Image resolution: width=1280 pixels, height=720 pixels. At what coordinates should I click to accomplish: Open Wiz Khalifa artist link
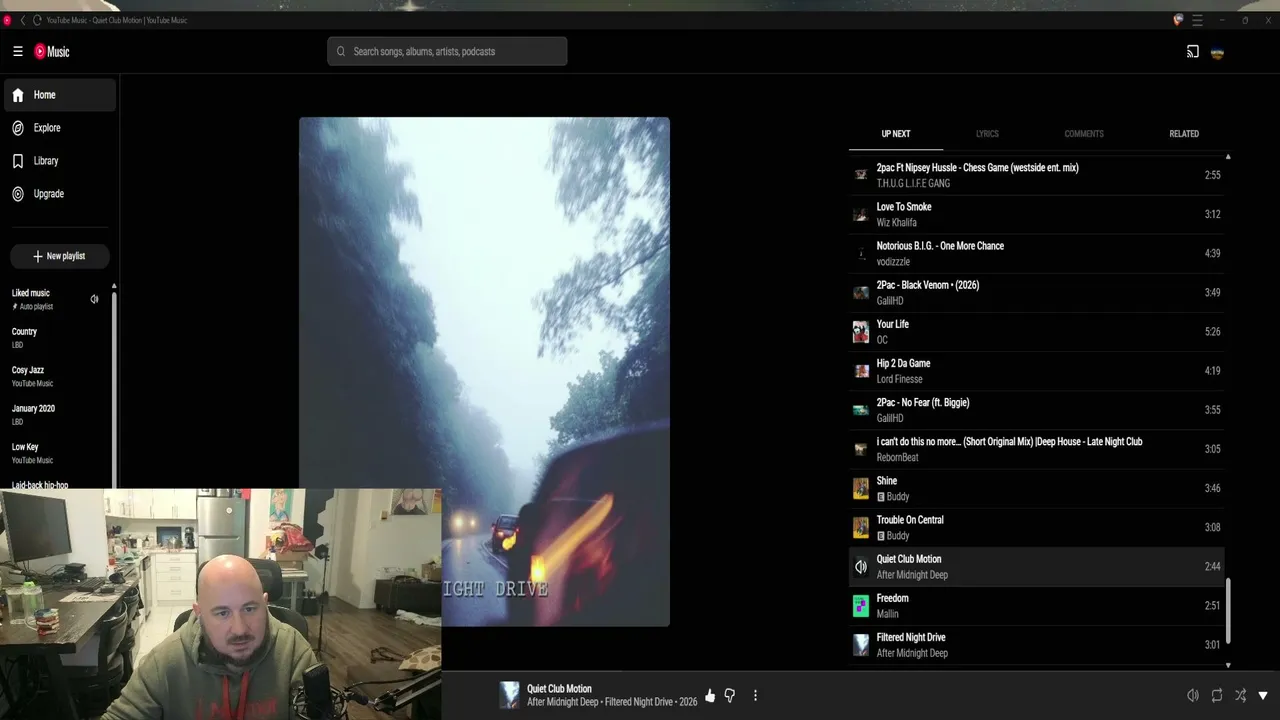pyautogui.click(x=896, y=223)
